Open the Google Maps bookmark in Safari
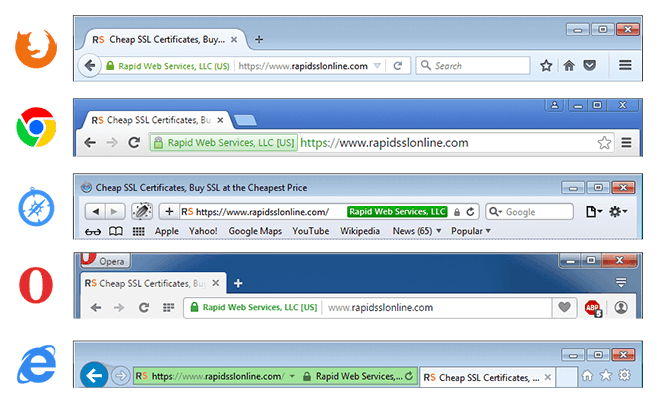 (x=255, y=231)
